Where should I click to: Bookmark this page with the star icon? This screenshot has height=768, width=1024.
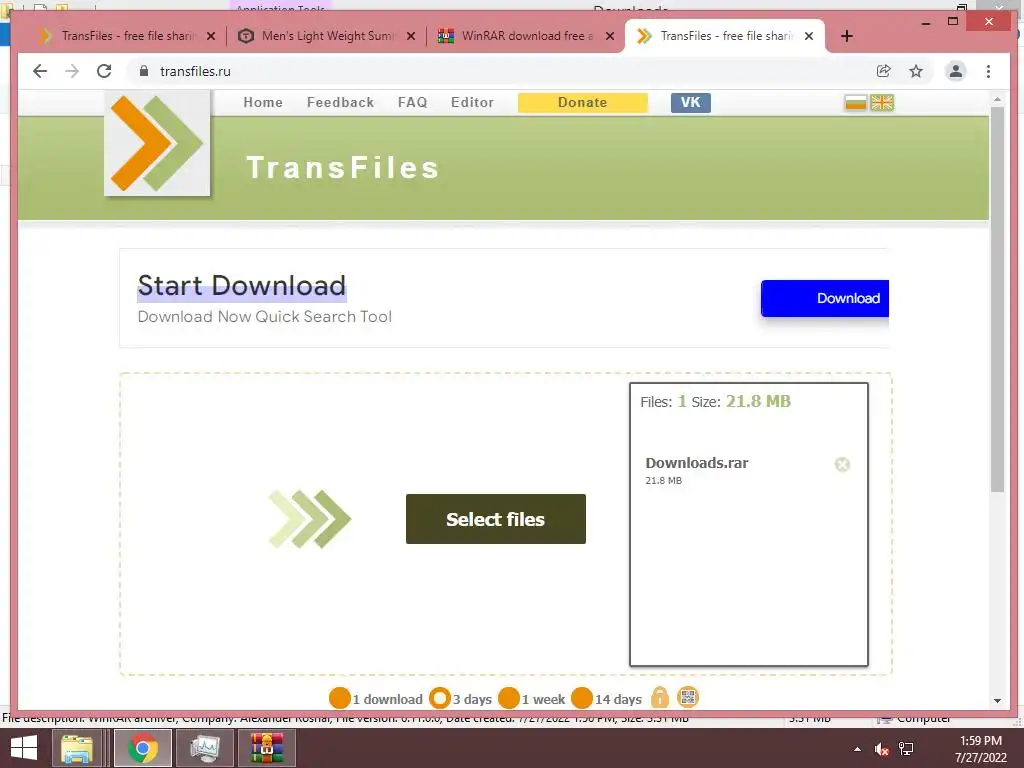916,71
